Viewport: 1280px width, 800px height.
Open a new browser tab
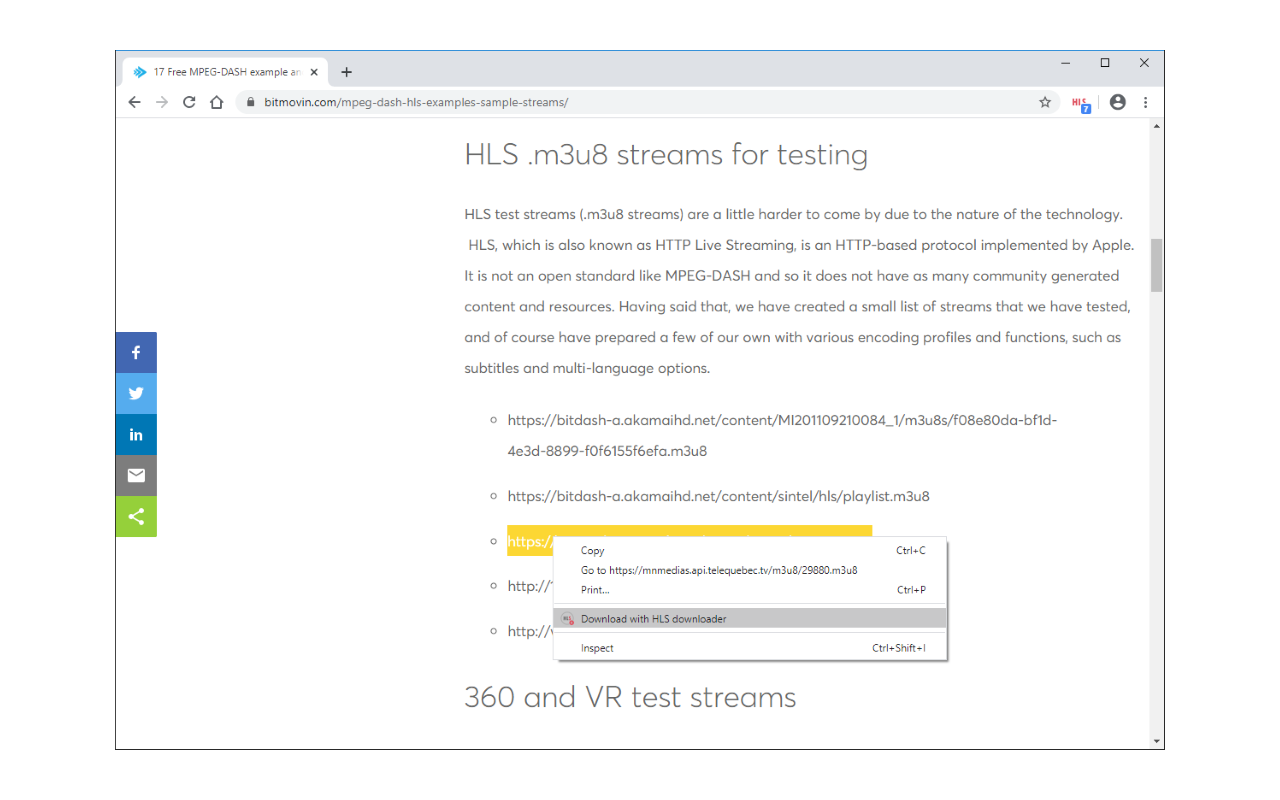point(346,71)
